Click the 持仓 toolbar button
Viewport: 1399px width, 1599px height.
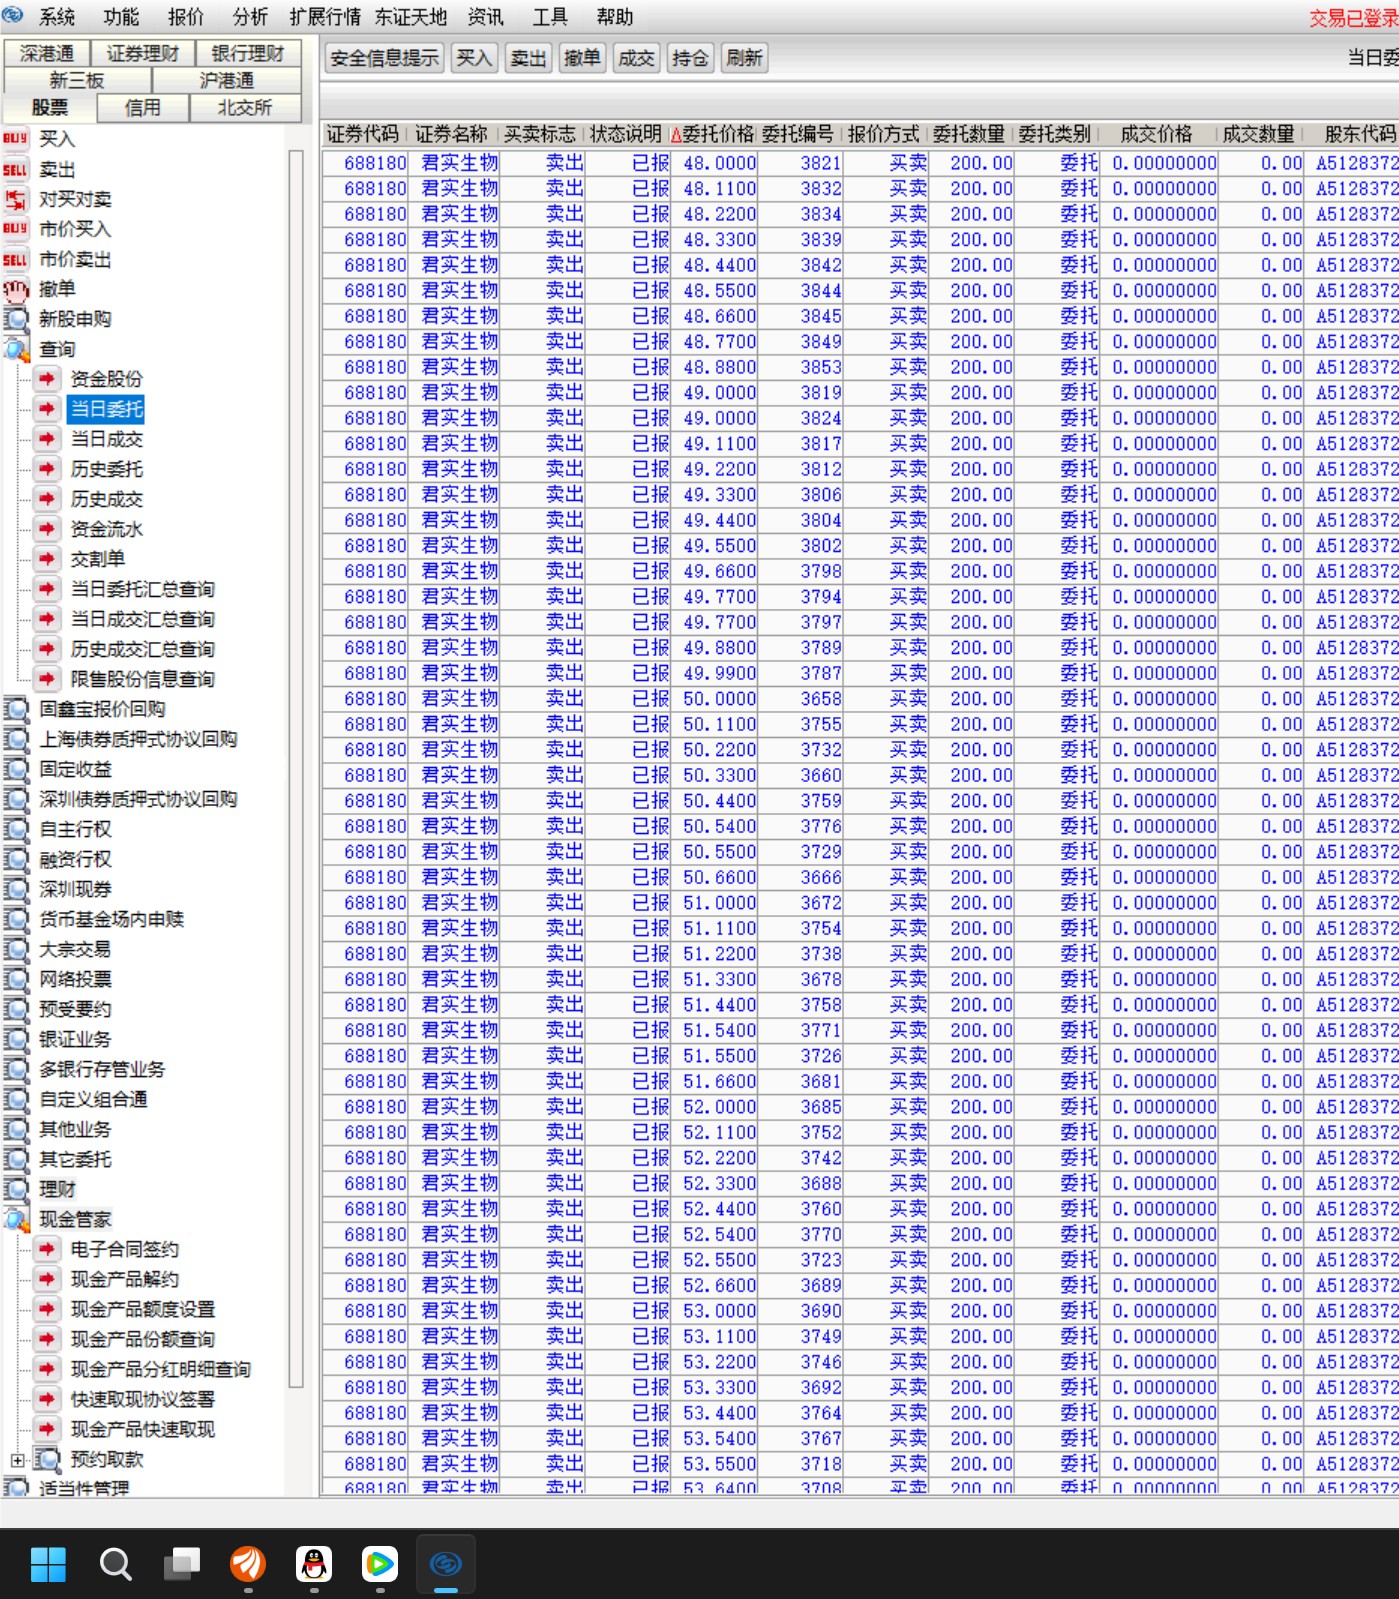pyautogui.click(x=690, y=58)
